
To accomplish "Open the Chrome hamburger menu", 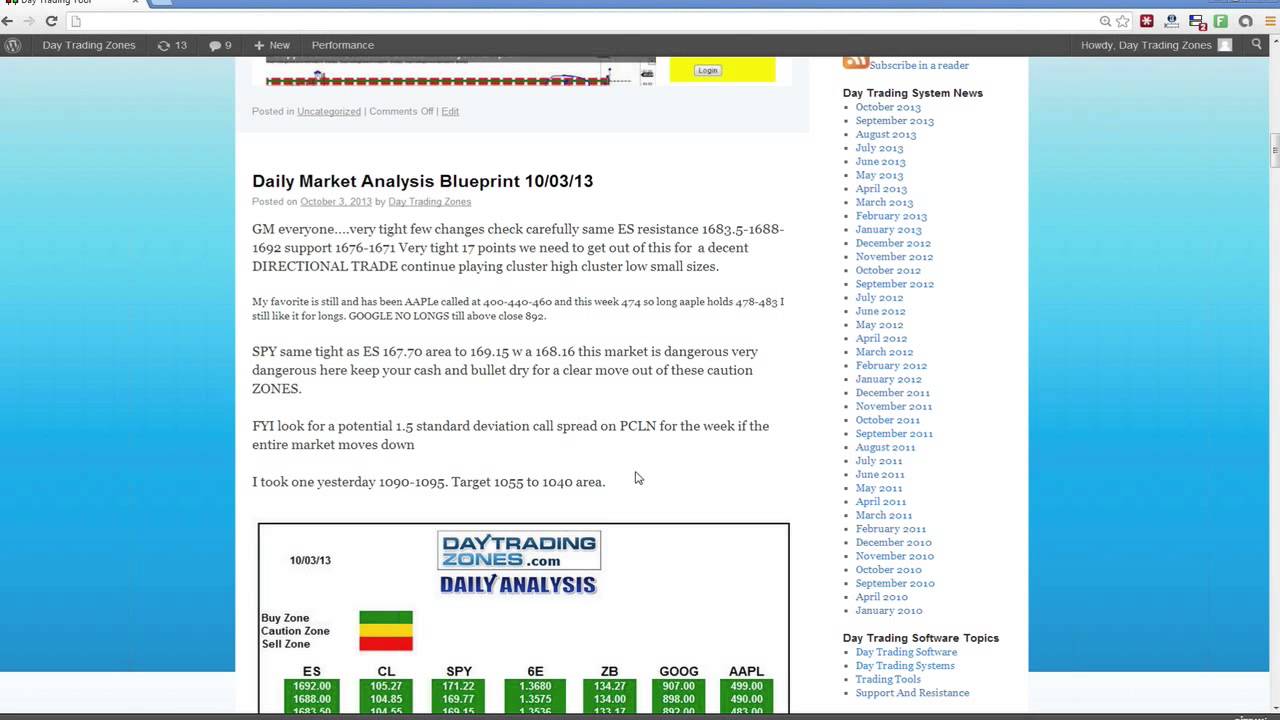I will point(1270,21).
